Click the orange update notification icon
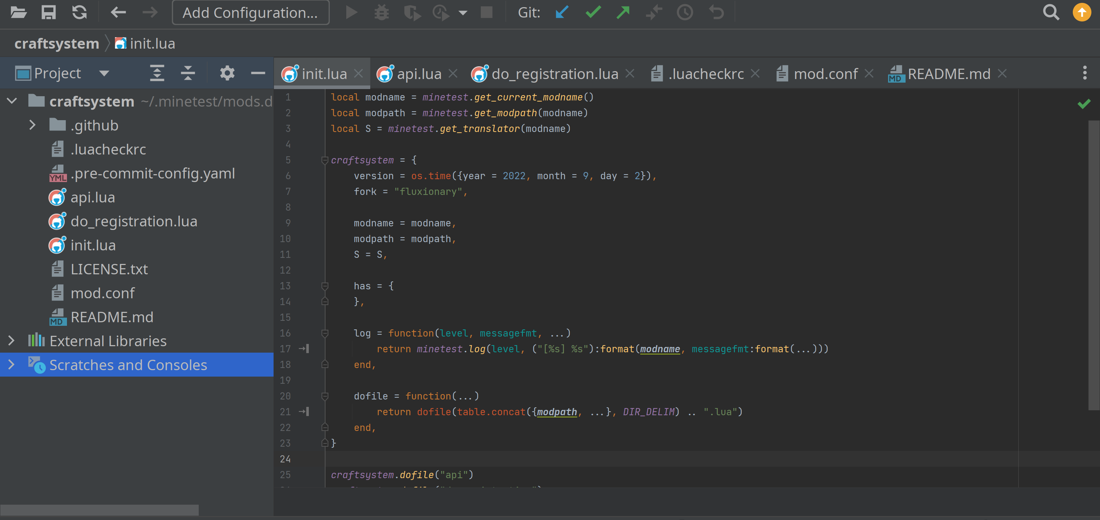The image size is (1100, 520). pos(1082,12)
